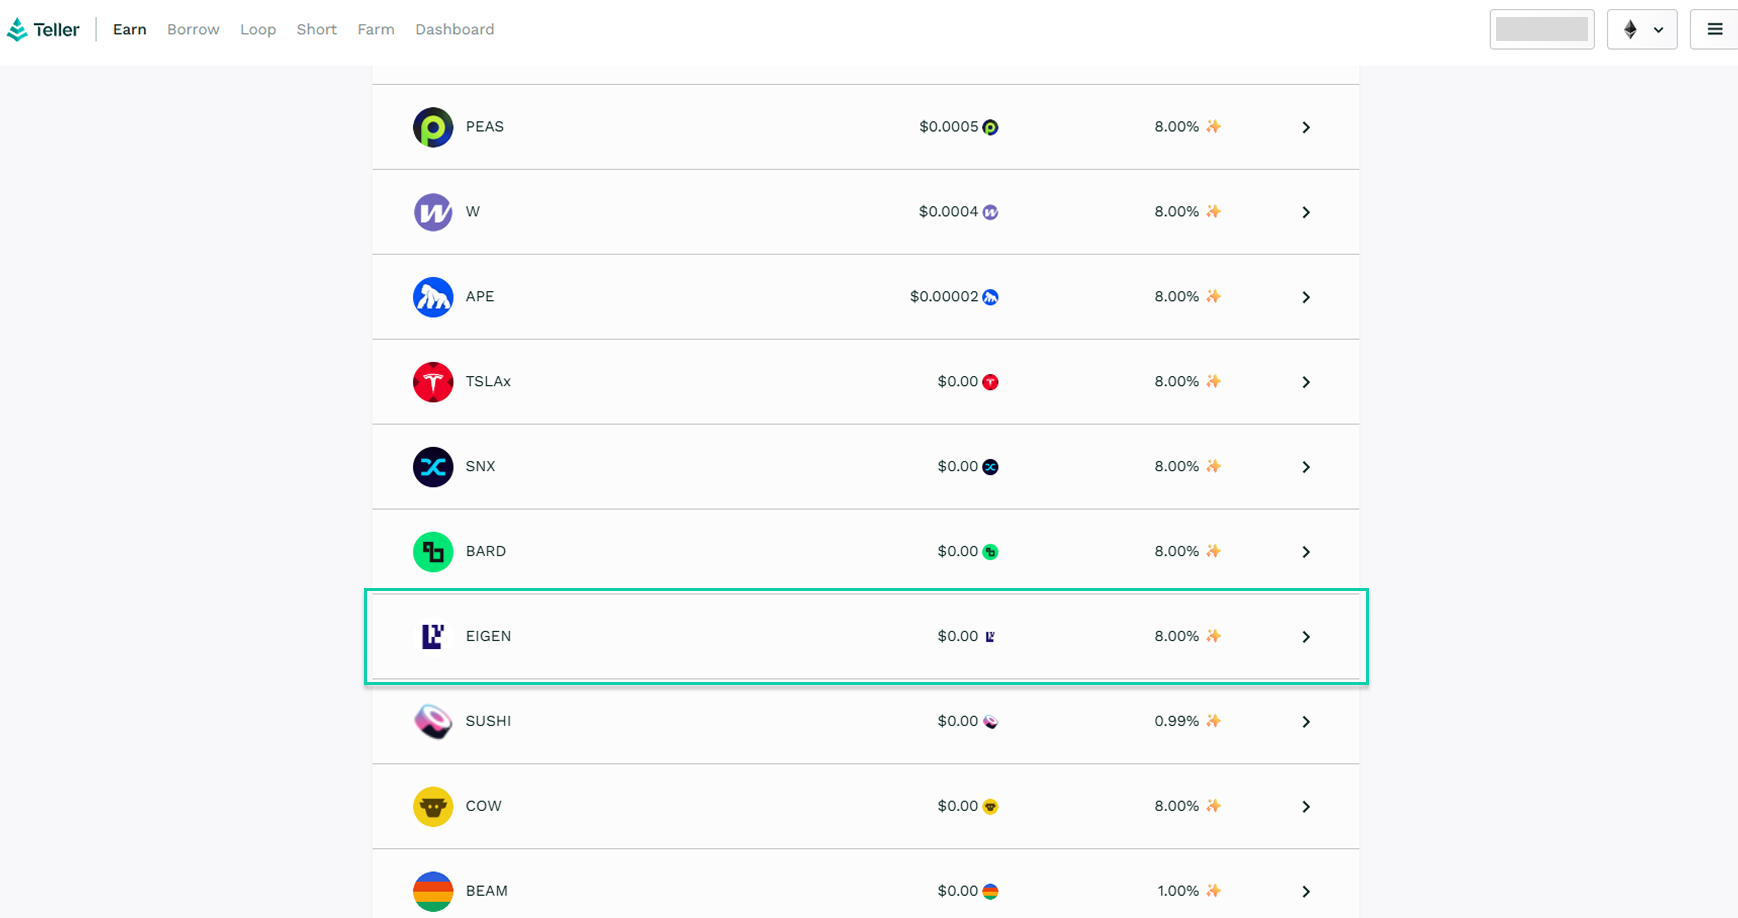The height and width of the screenshot is (918, 1738).
Task: Expand the EIGEN row chevron
Action: (x=1306, y=637)
